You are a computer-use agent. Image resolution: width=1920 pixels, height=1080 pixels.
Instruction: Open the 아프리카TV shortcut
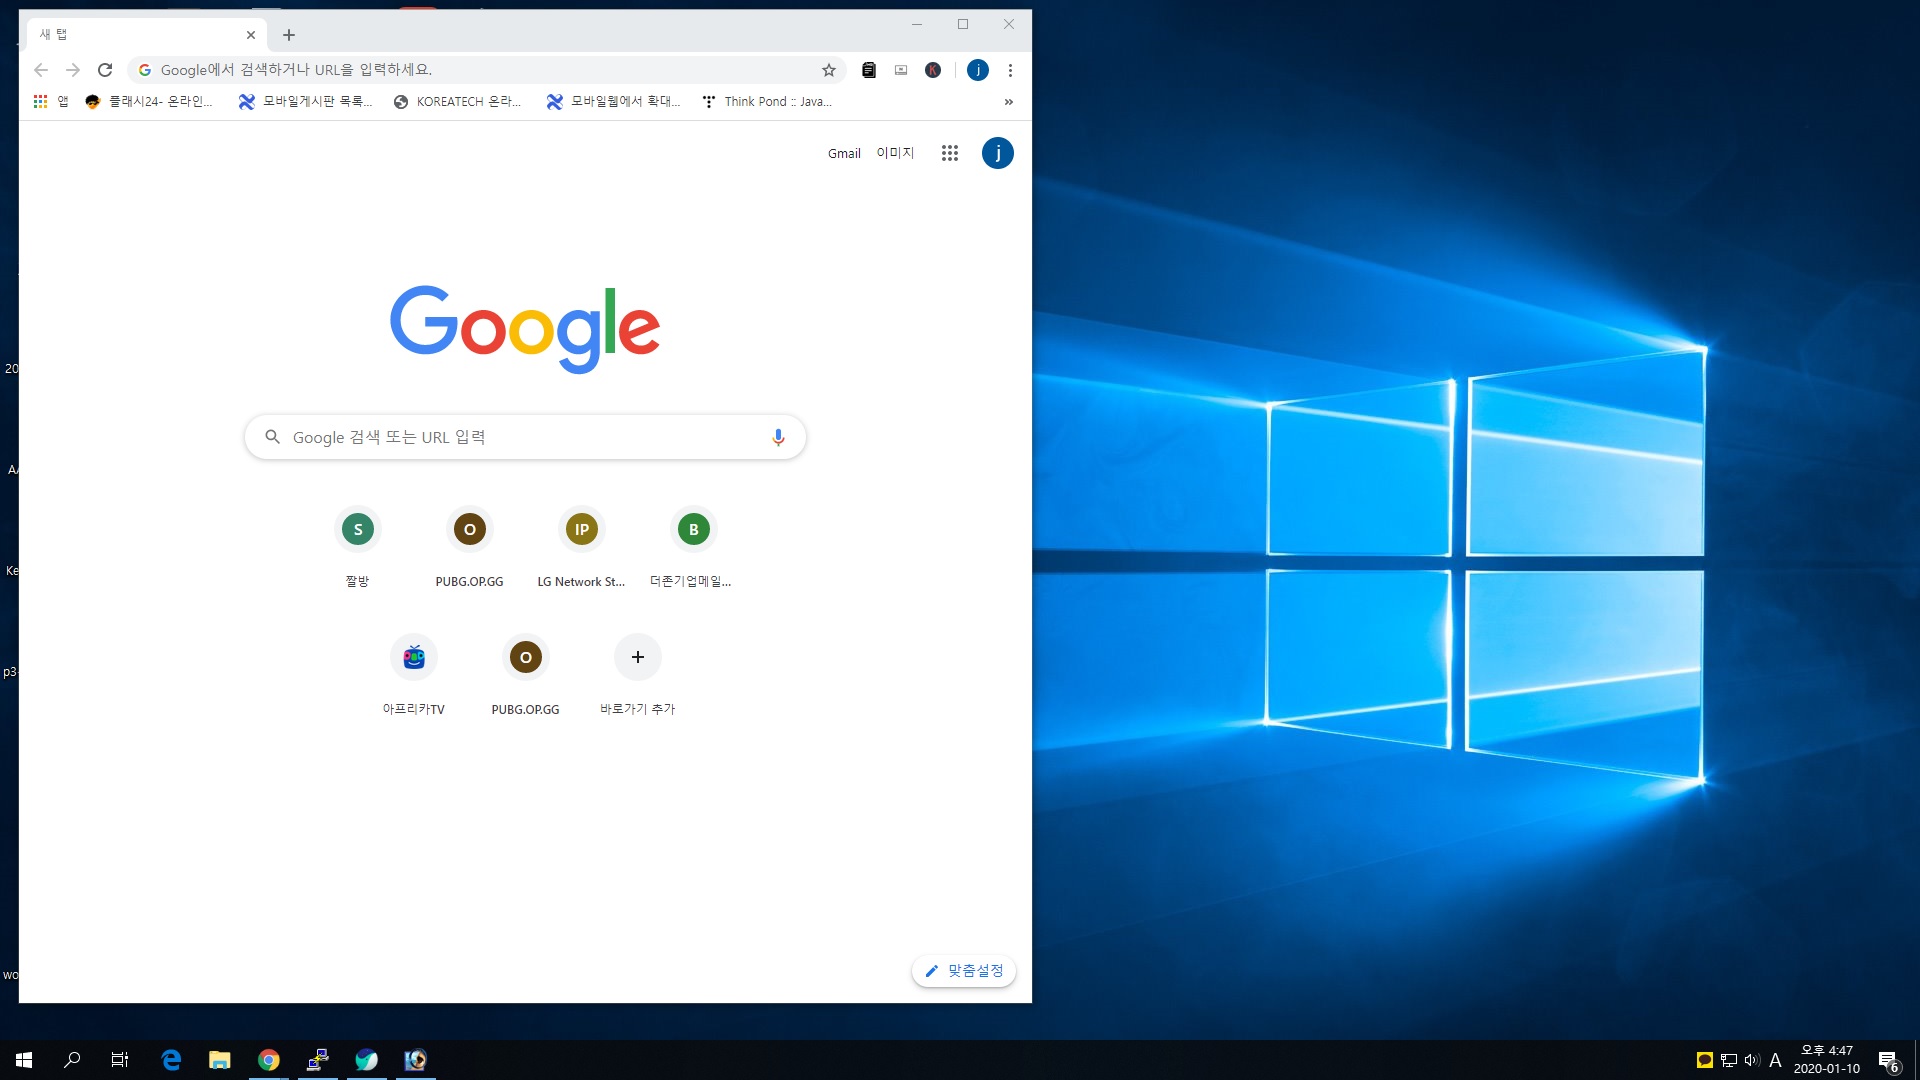pyautogui.click(x=414, y=658)
